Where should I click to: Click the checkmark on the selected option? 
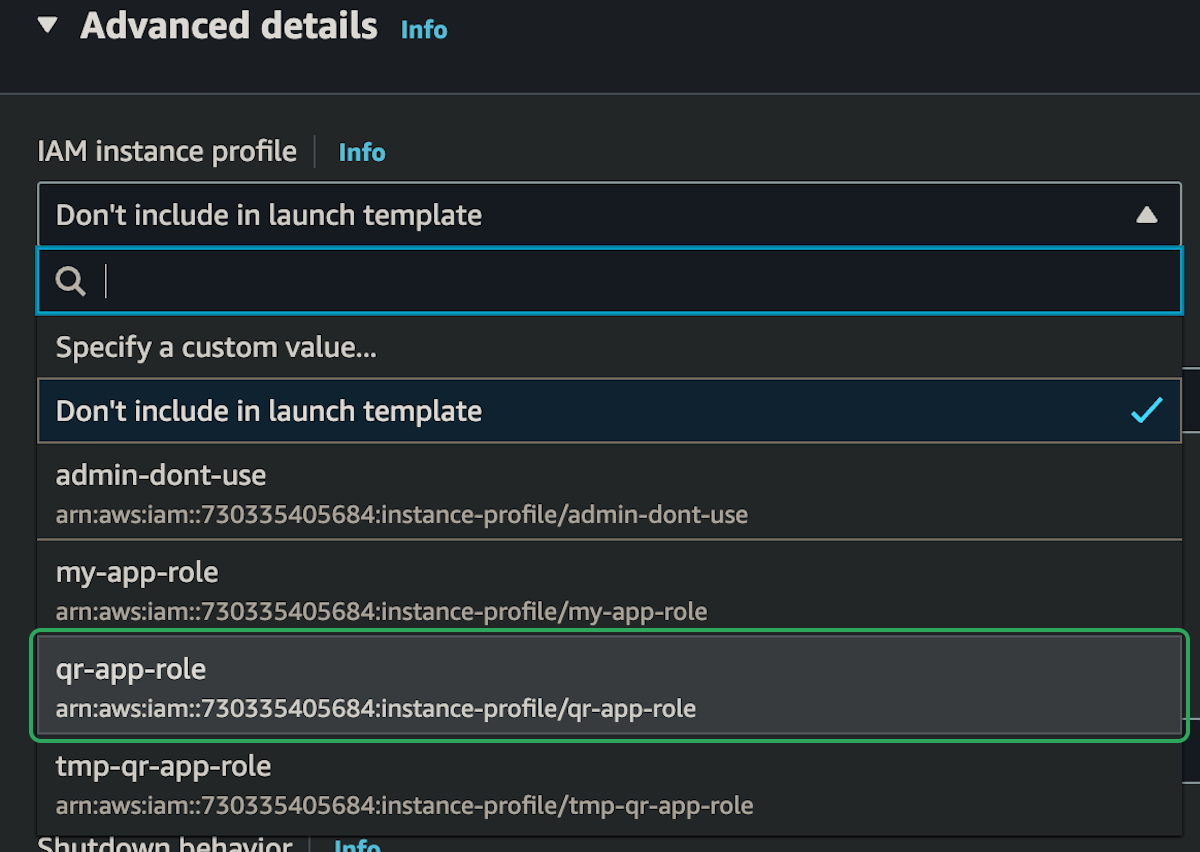(x=1146, y=410)
